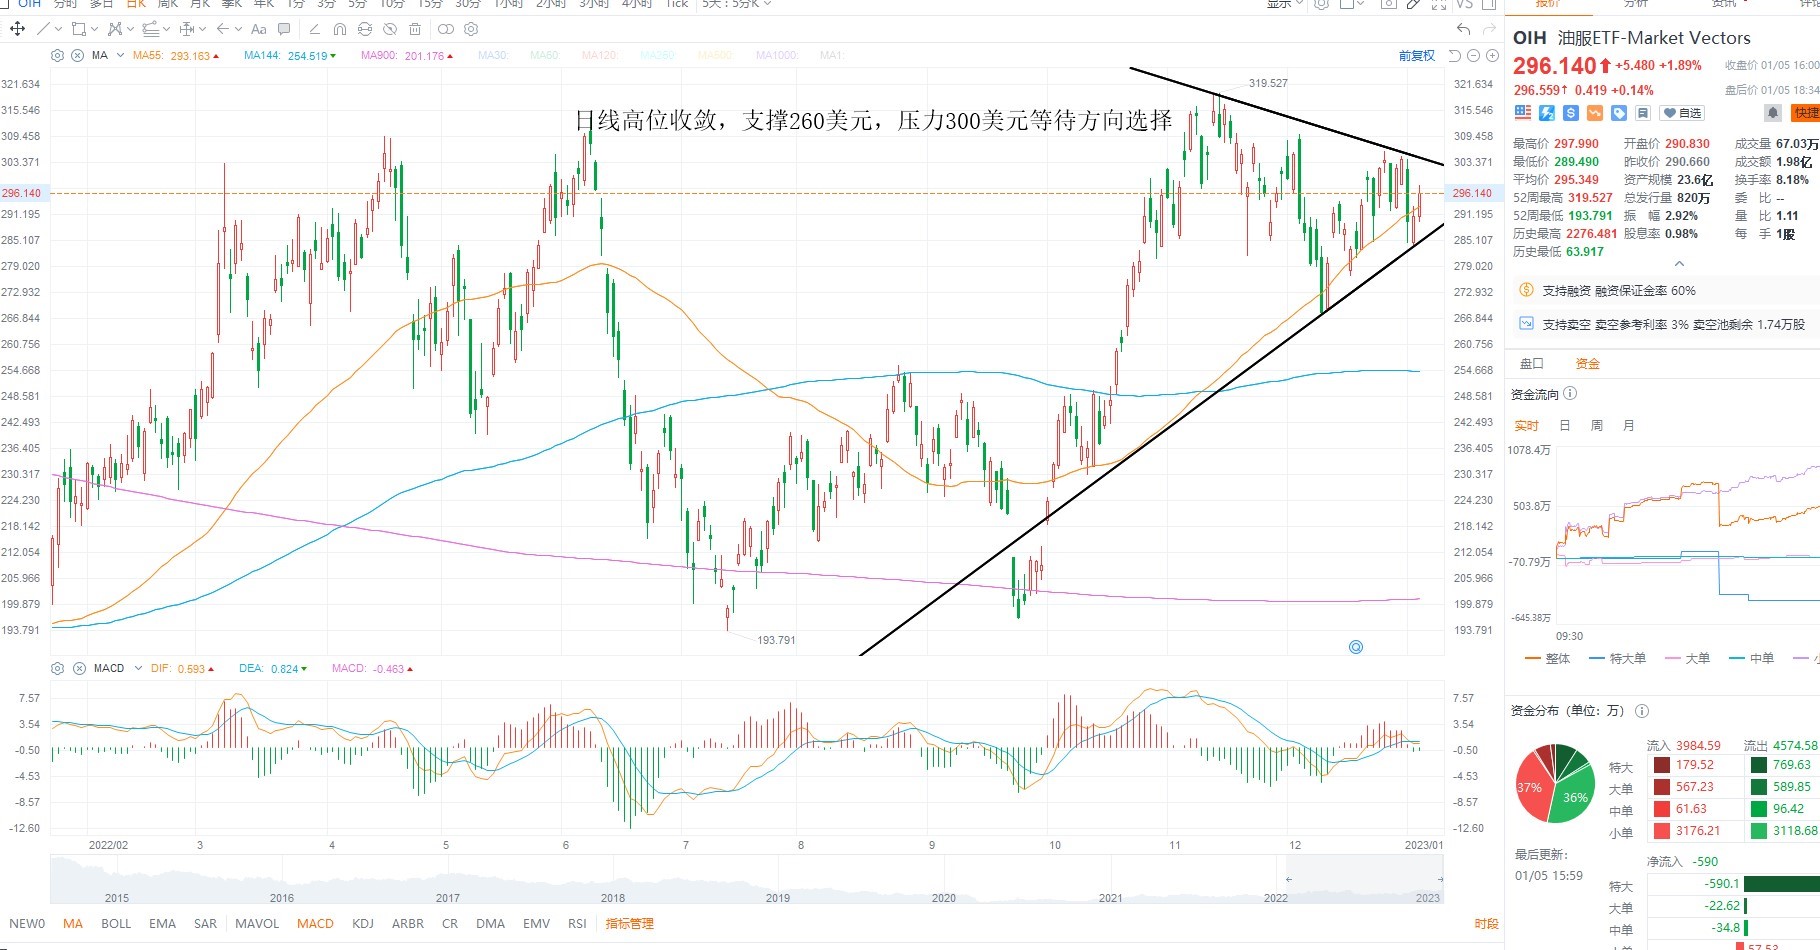Open the rectangle tool dropdown arrow
1820x950 pixels.
(94, 29)
